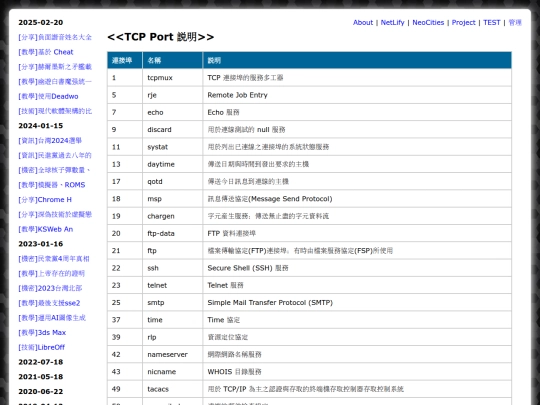Click the 'FTP 資料連接埠' description cell
The image size is (540, 405).
coord(357,233)
